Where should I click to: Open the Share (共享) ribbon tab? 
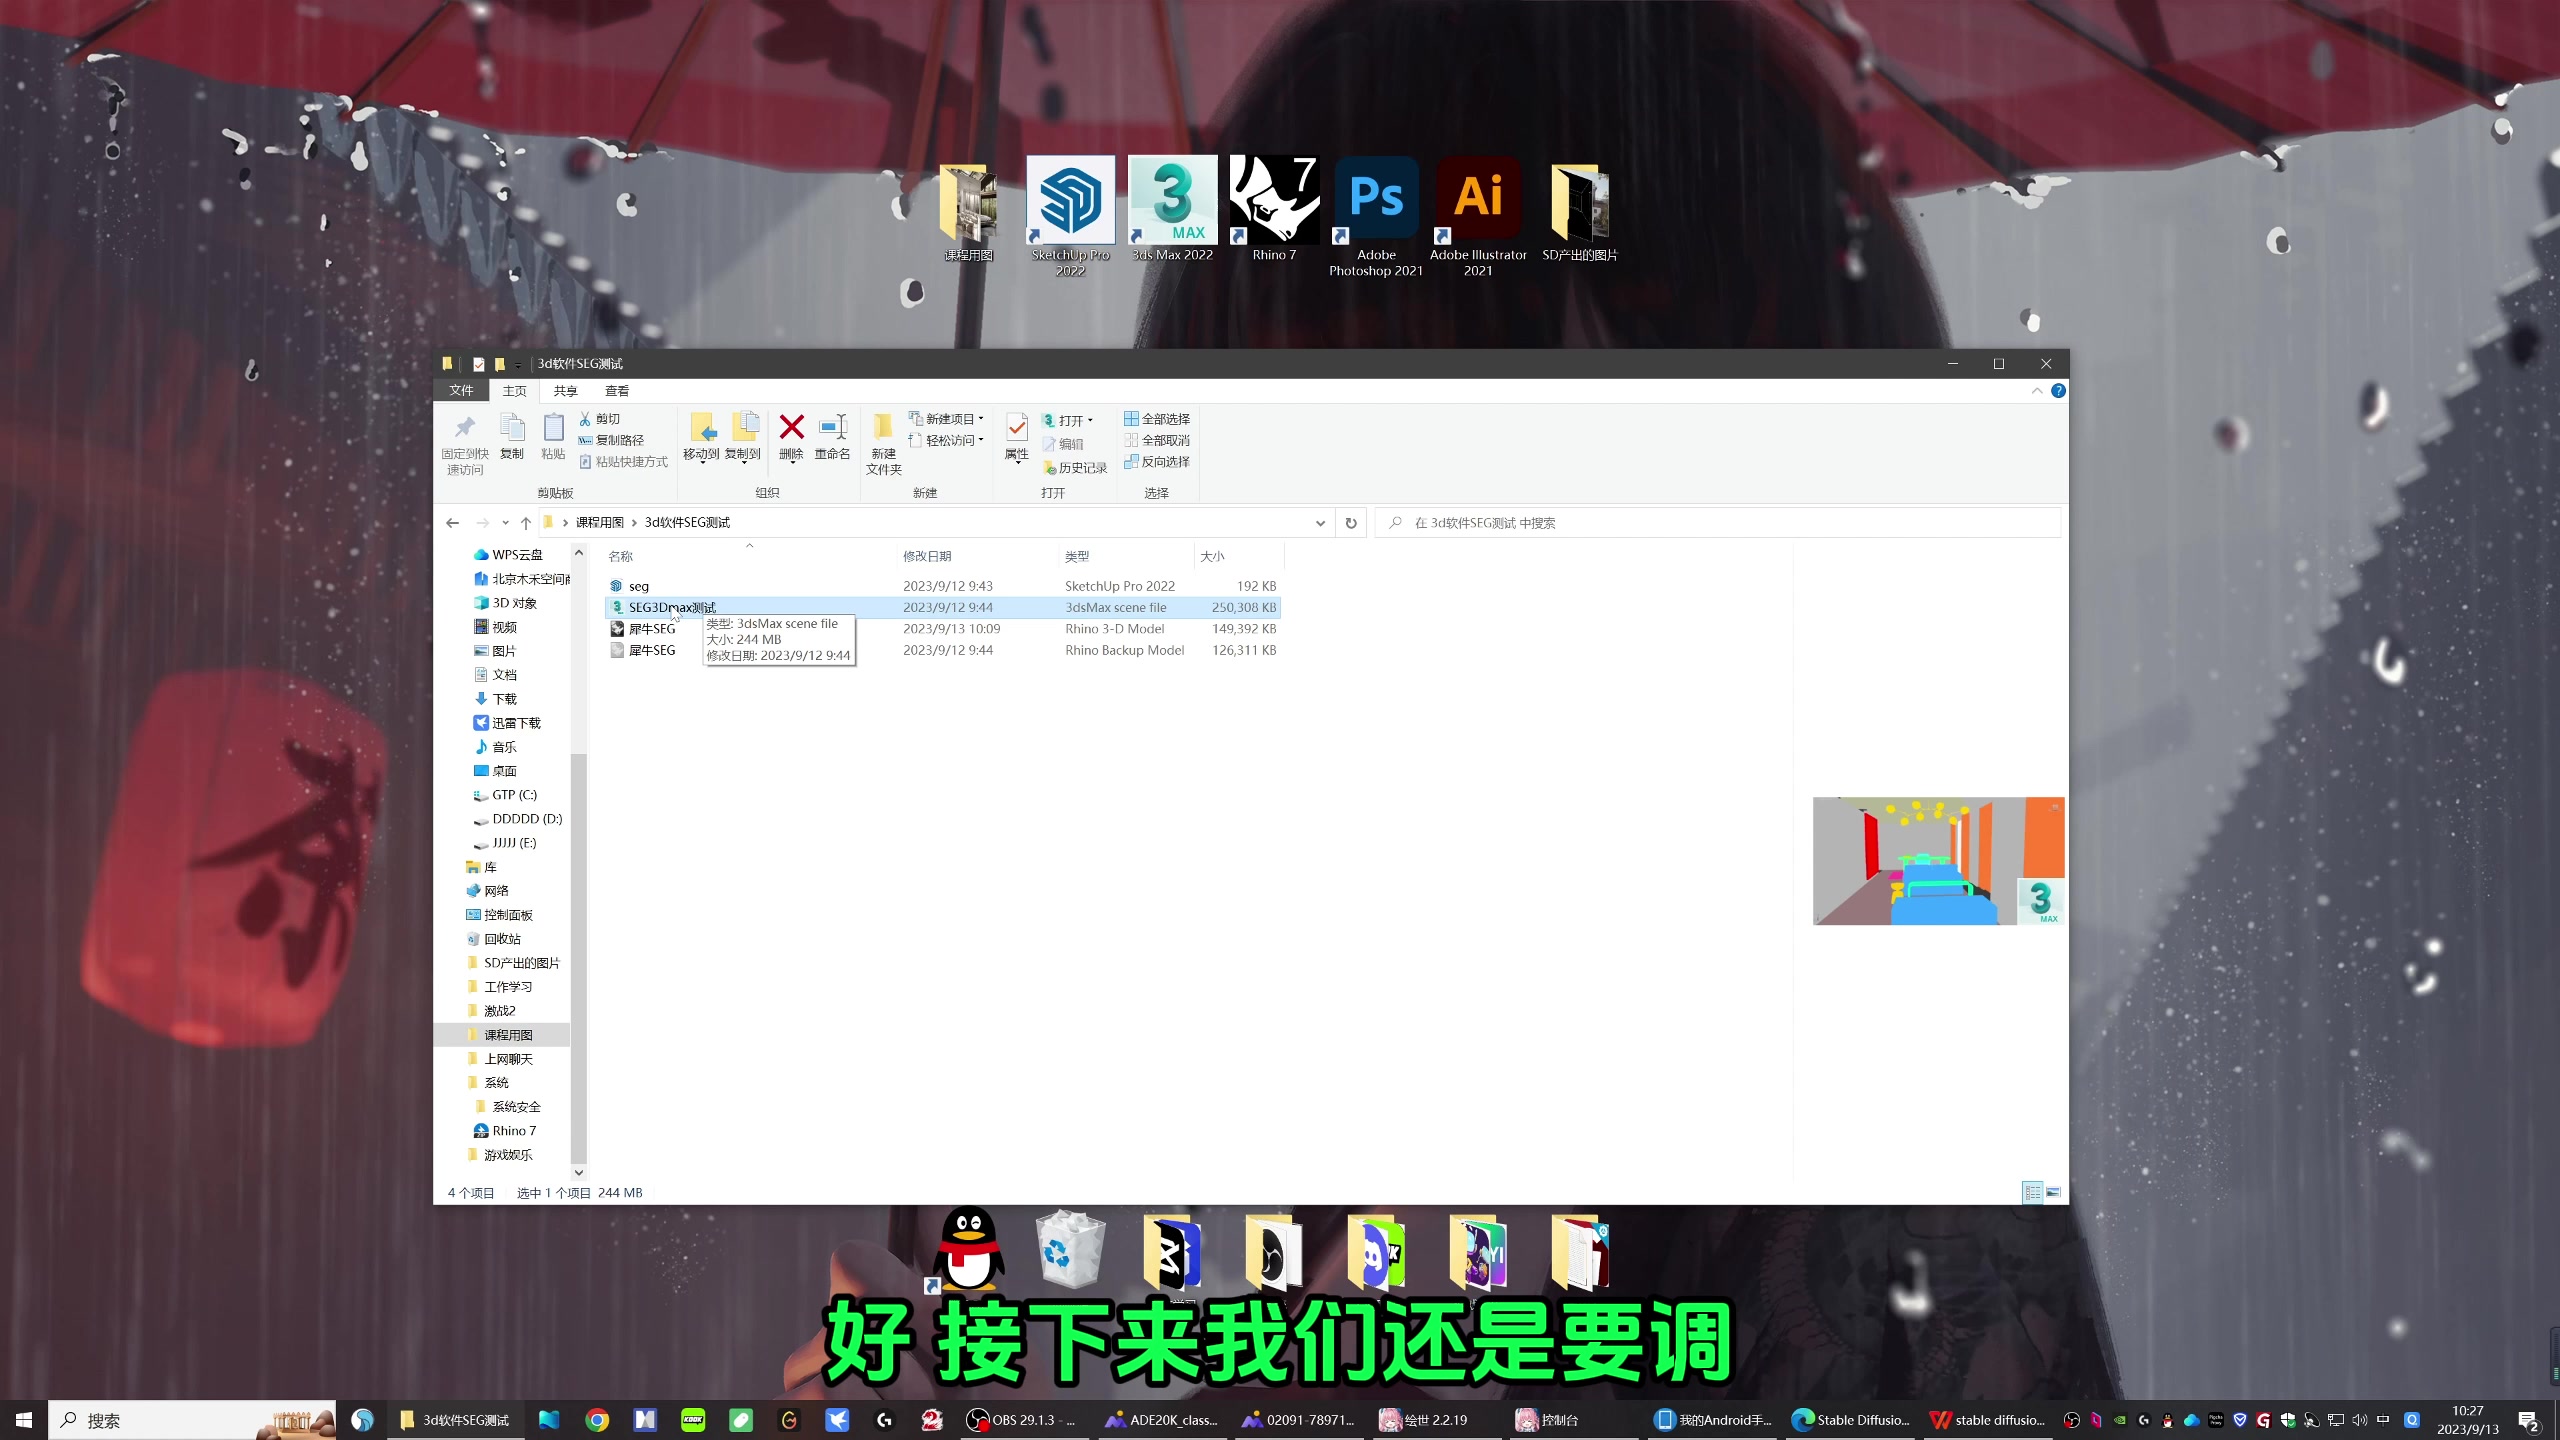point(565,391)
